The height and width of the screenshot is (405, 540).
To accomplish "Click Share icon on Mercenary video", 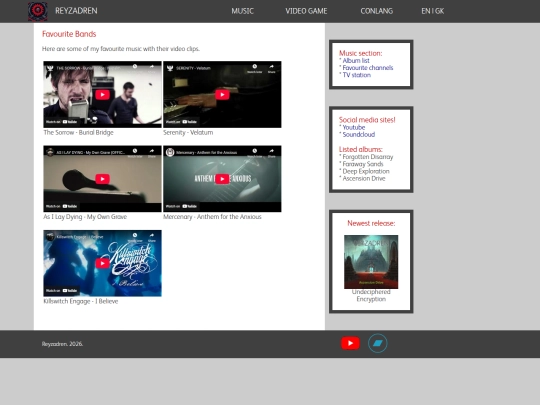I will click(271, 152).
